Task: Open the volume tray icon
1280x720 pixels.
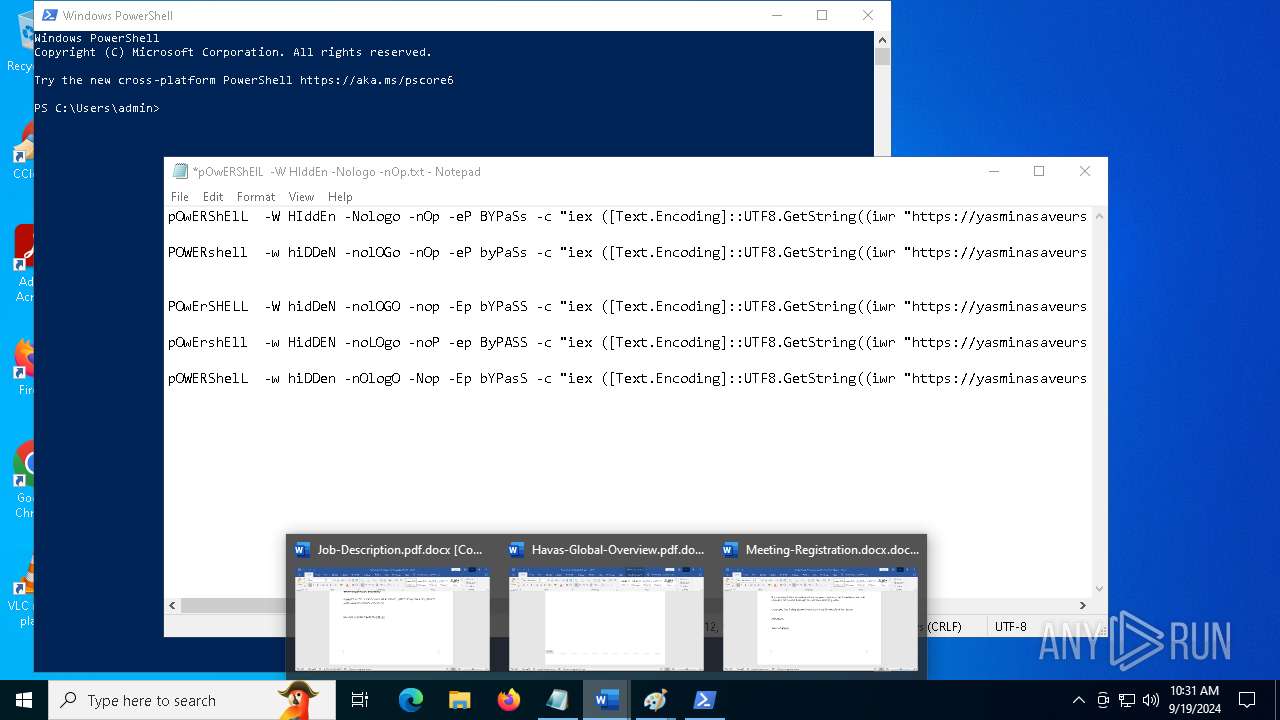Action: coord(1151,700)
